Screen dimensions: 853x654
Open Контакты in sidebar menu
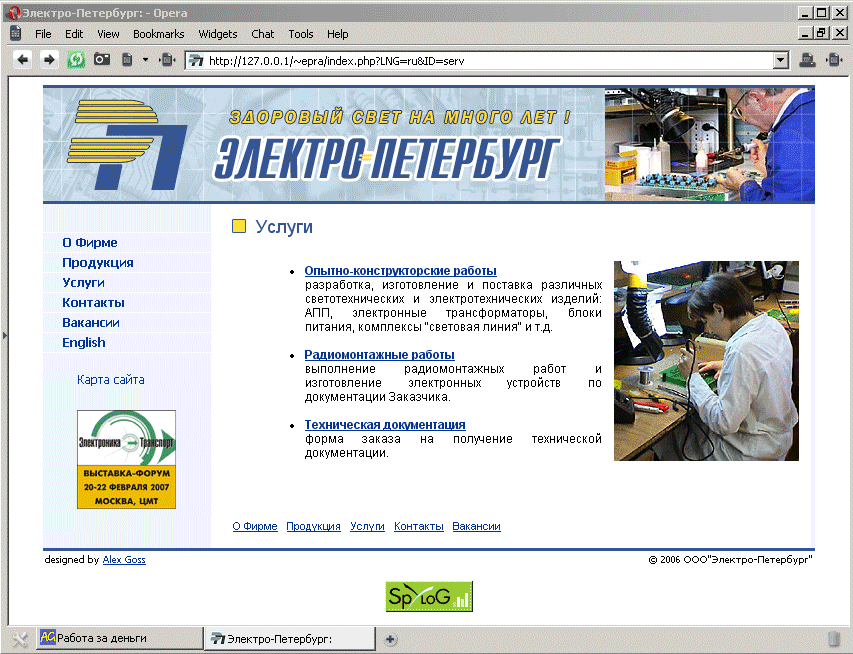point(93,303)
